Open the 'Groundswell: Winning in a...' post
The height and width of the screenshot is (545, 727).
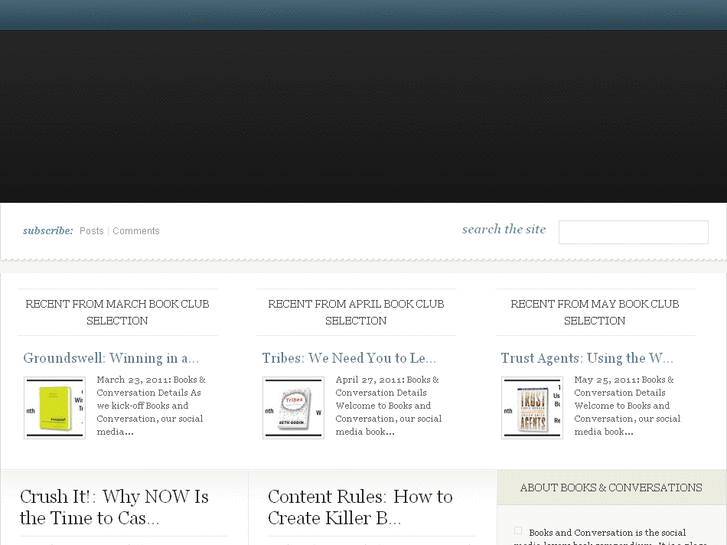coord(111,358)
